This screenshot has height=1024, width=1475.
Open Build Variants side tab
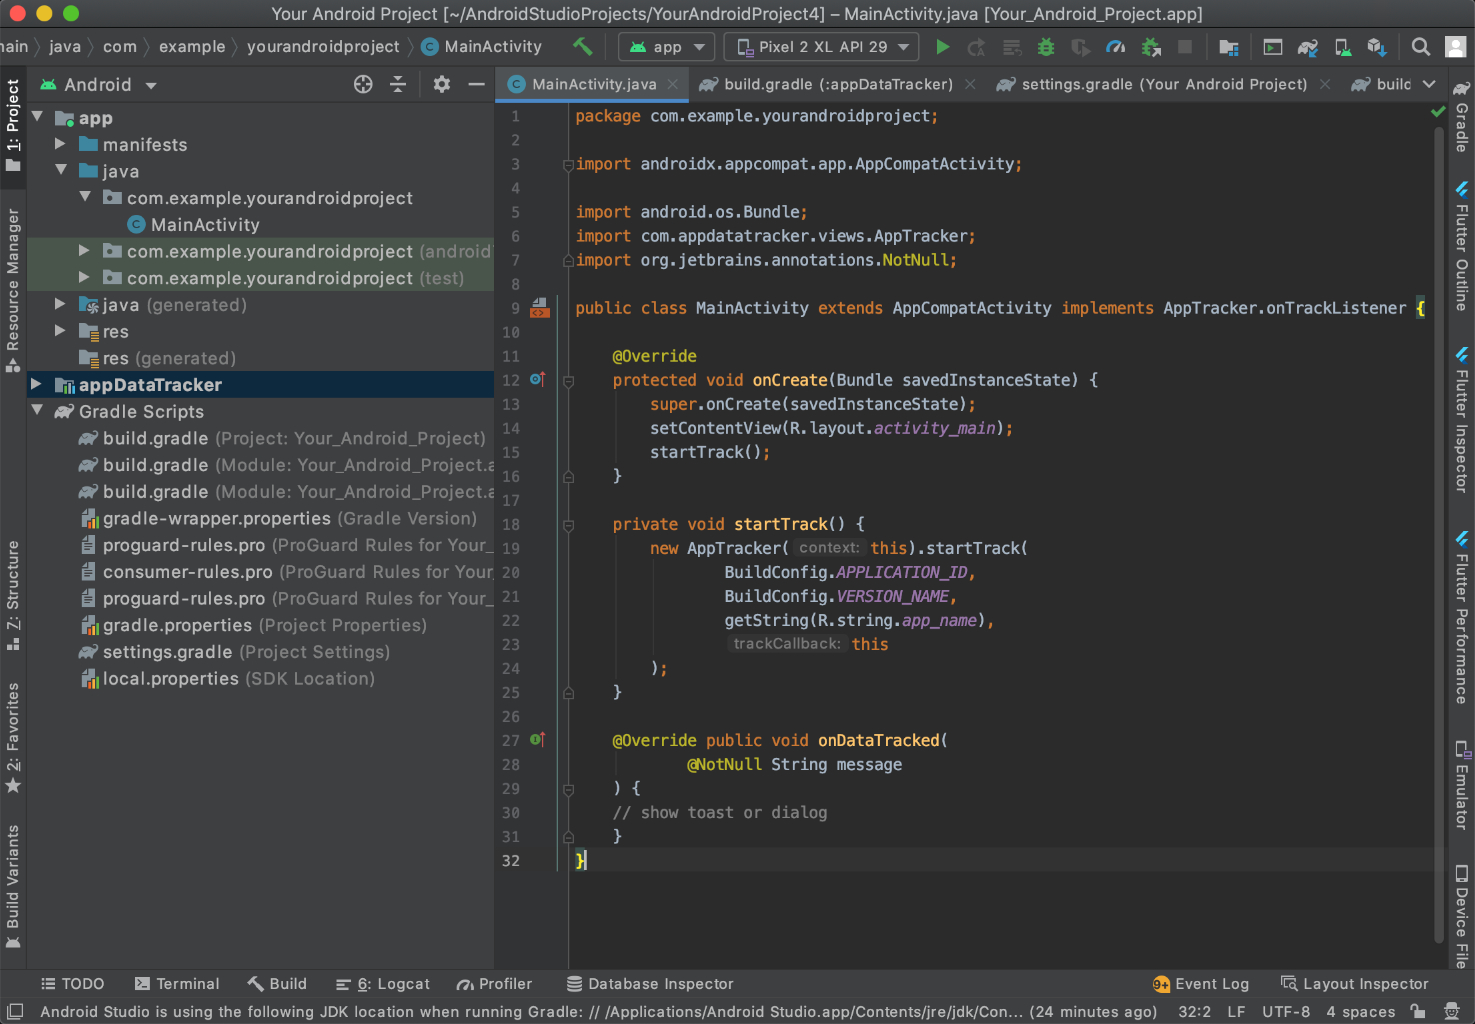13,887
